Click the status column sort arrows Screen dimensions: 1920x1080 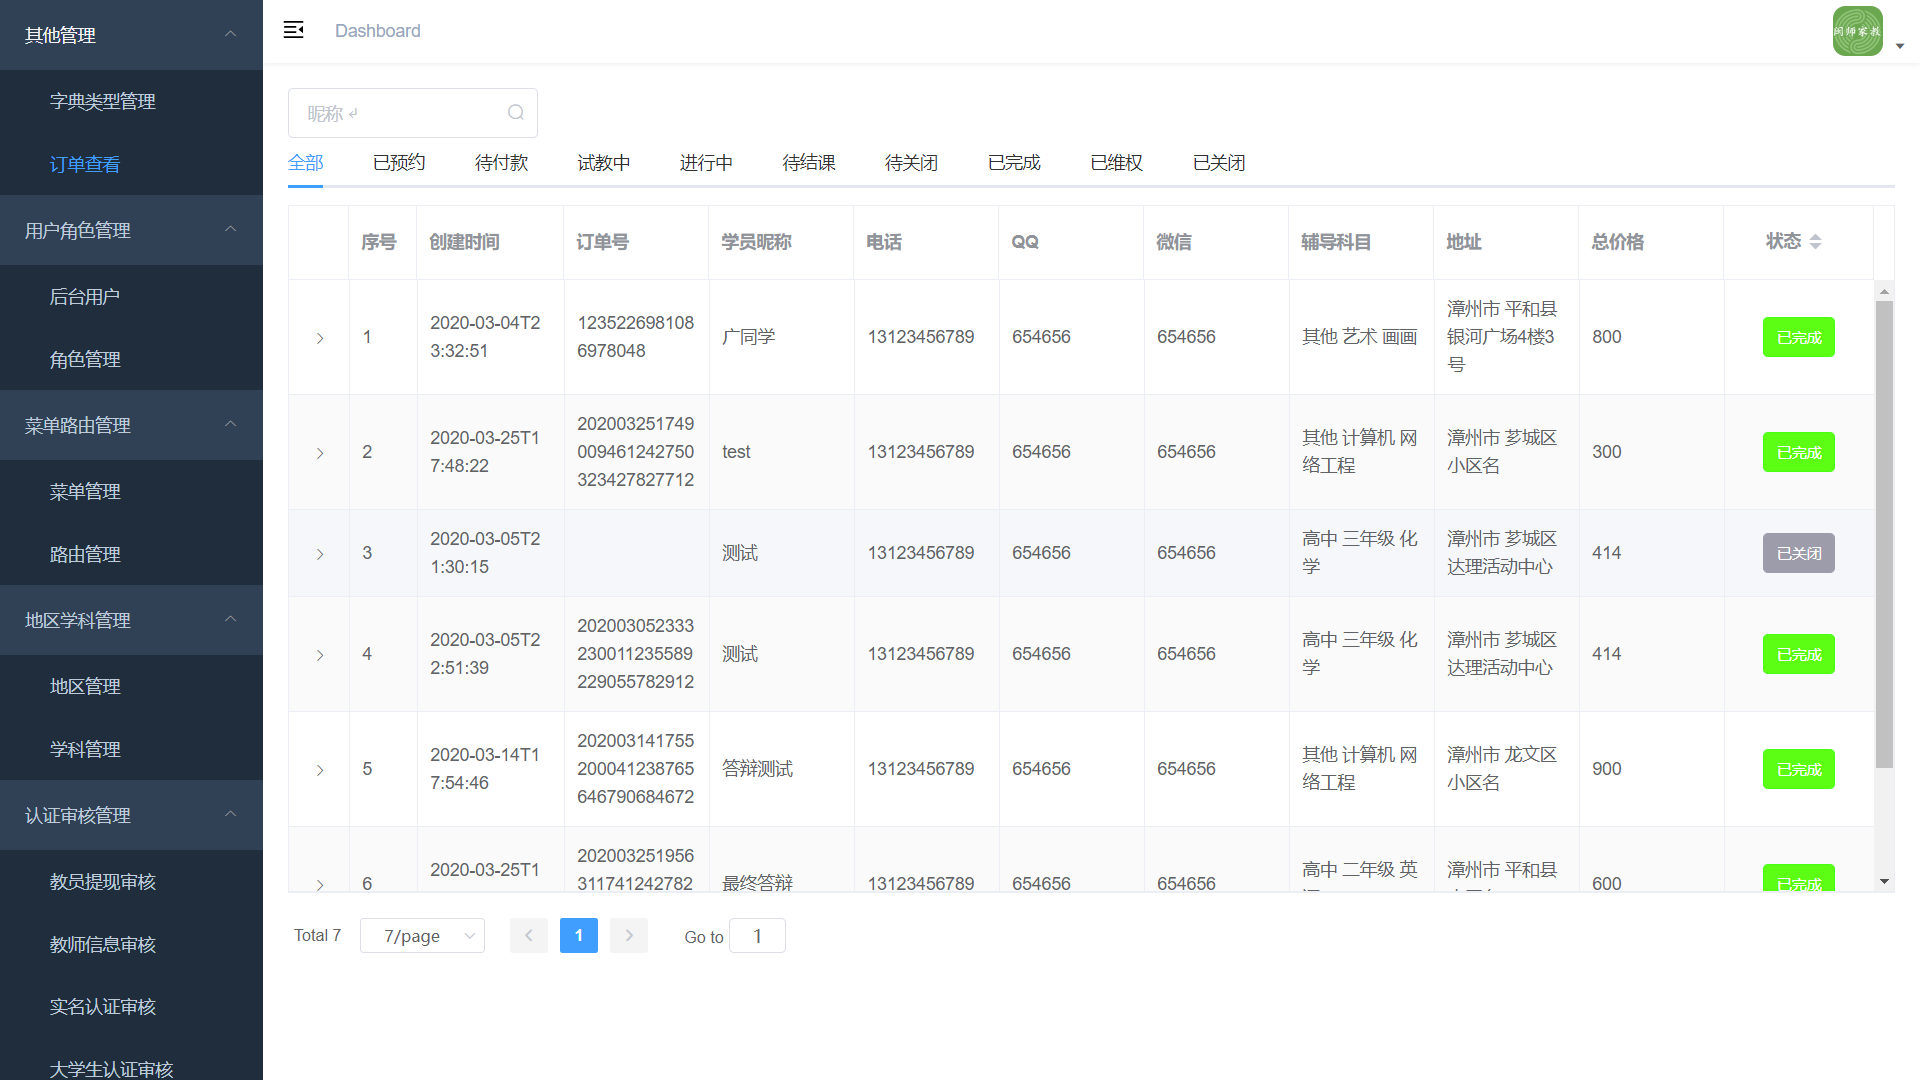tap(1815, 241)
